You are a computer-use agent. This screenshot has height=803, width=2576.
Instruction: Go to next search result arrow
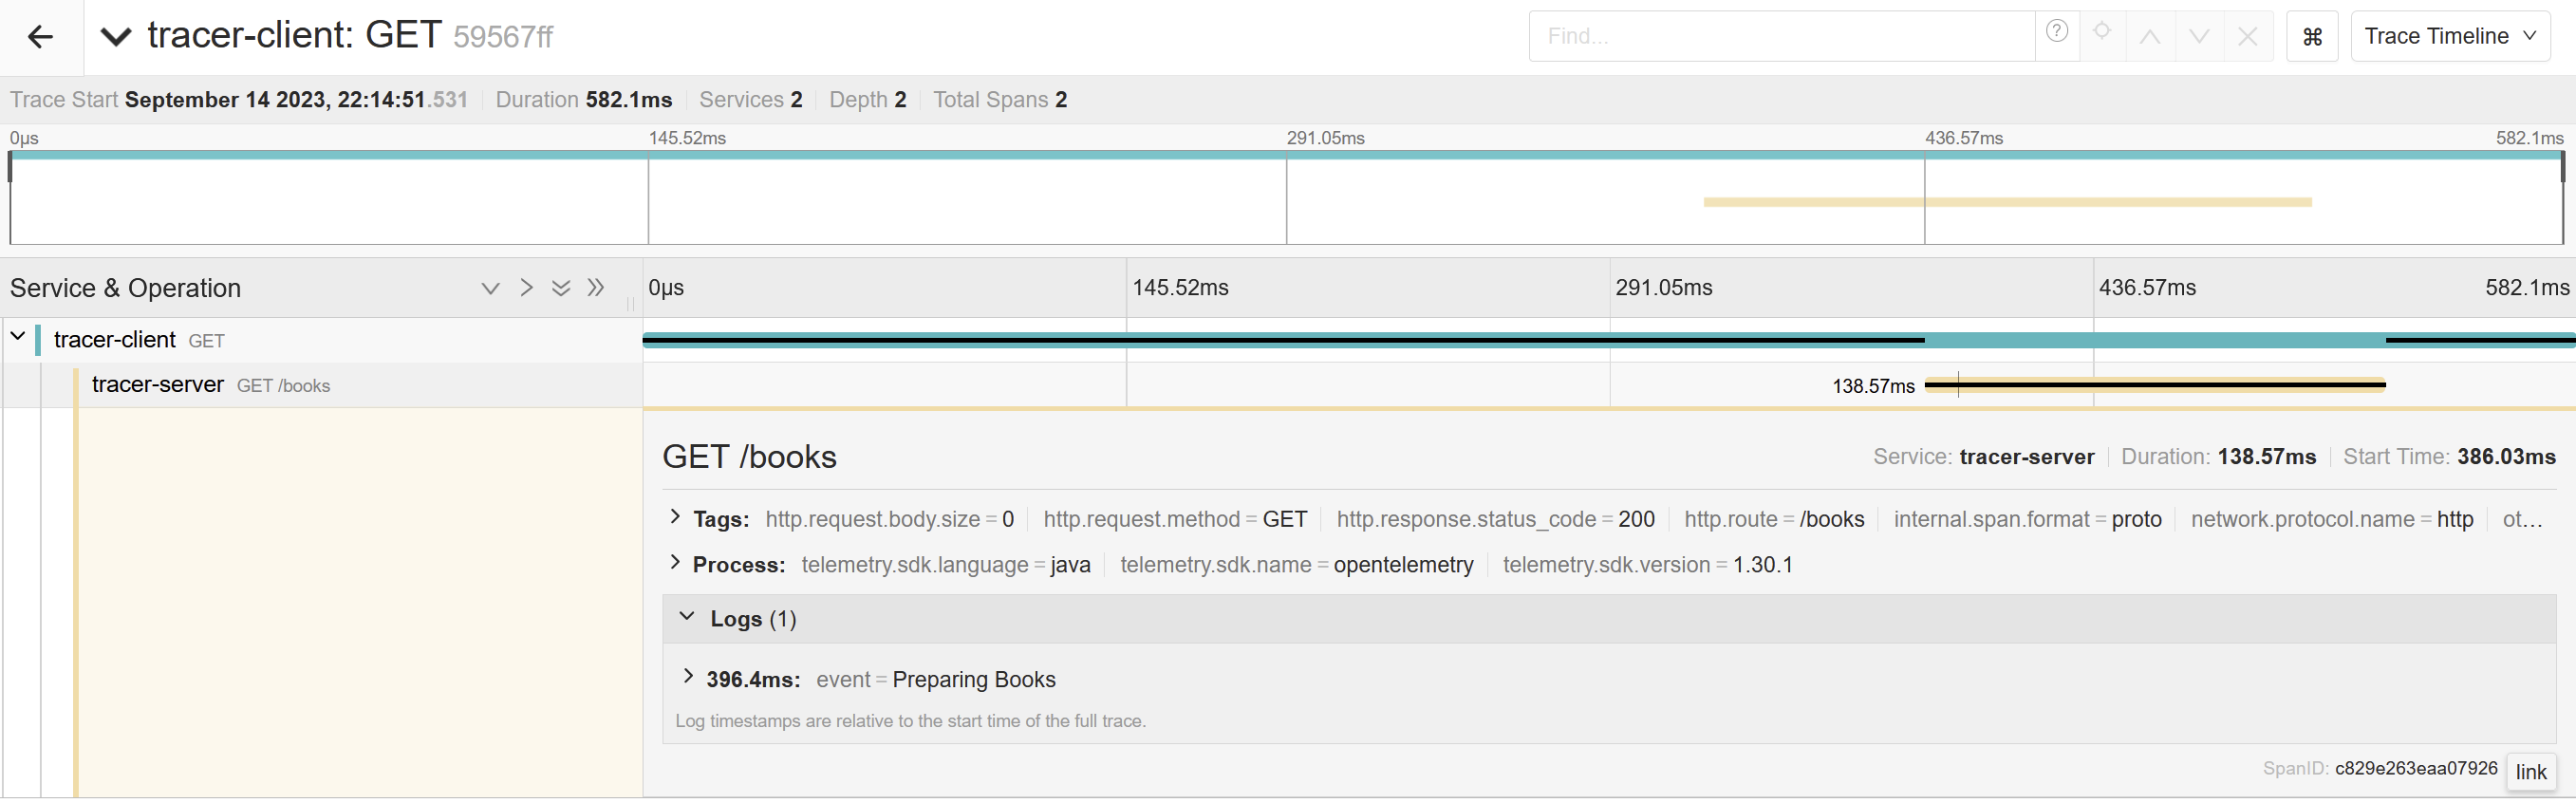click(2199, 38)
